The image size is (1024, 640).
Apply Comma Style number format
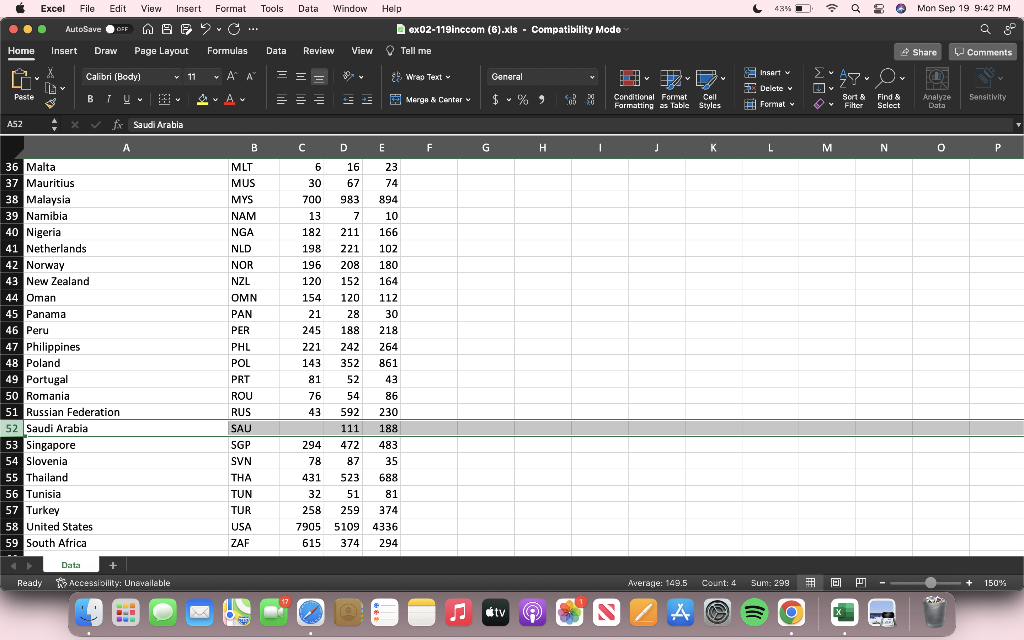click(541, 100)
